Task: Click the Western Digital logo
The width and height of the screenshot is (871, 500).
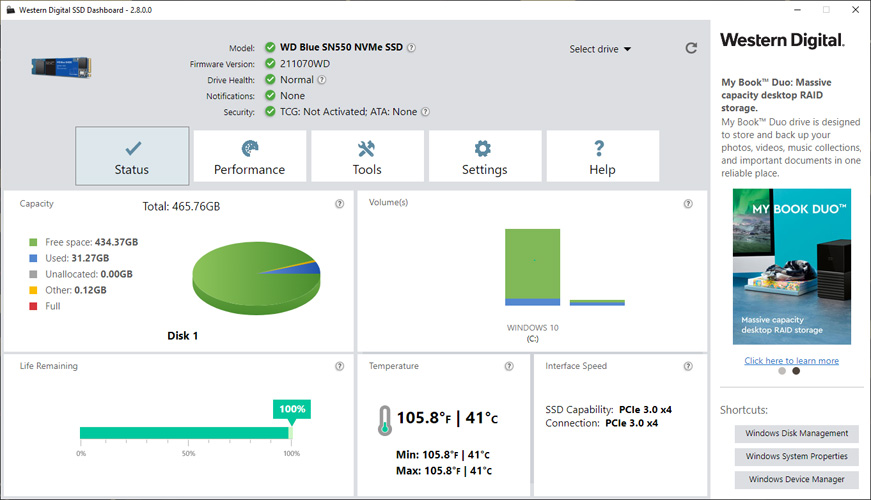Action: (782, 40)
